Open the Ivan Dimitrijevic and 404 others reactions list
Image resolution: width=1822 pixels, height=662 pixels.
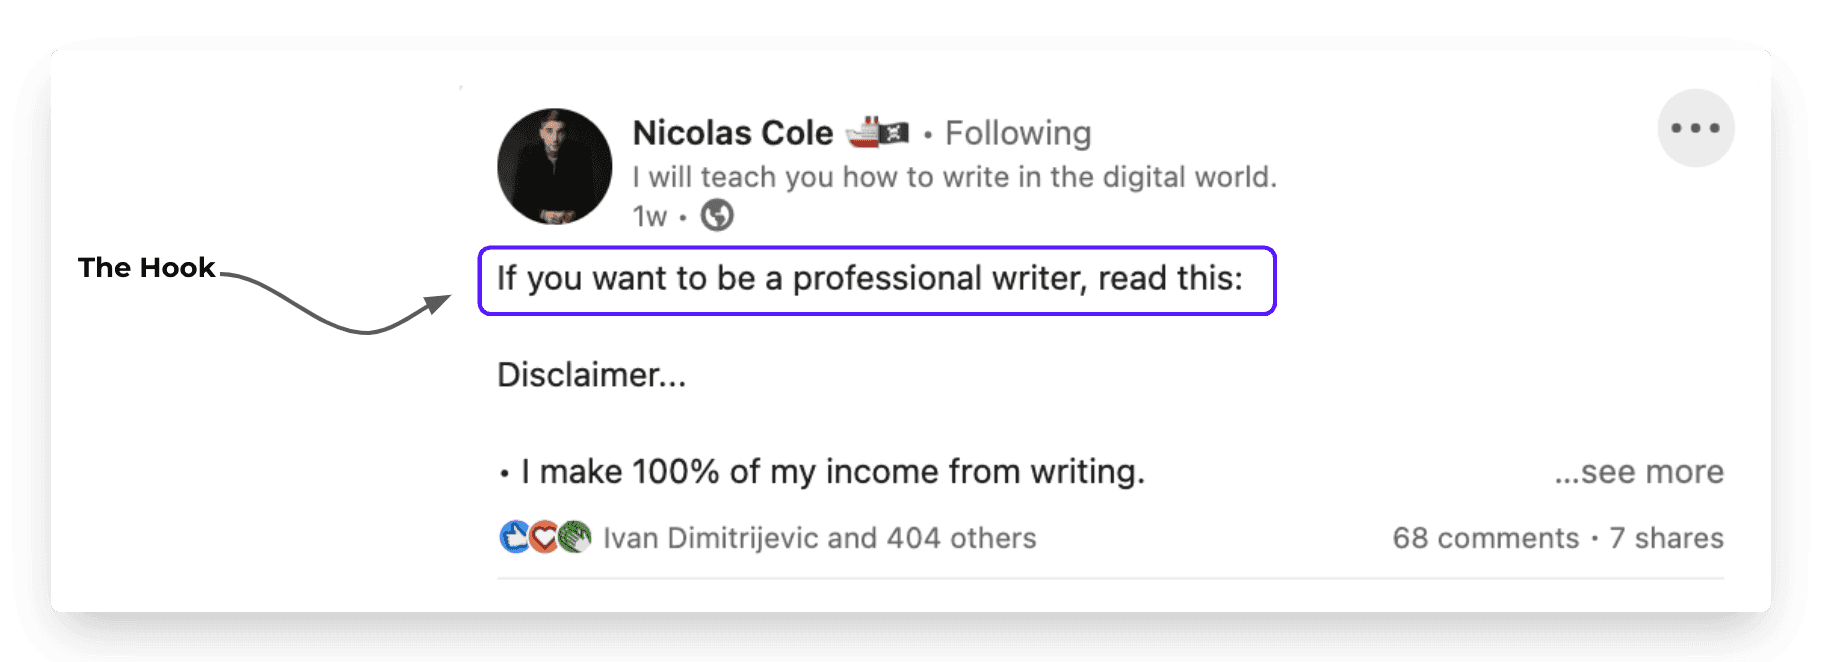point(820,538)
